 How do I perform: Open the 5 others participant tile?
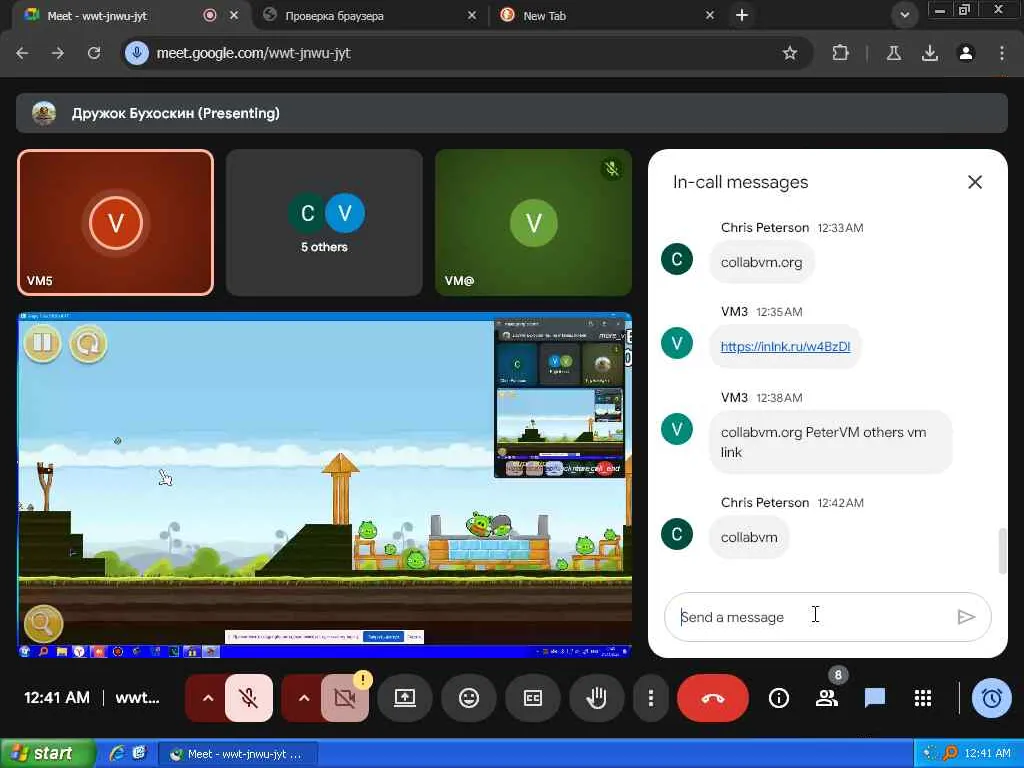324,223
